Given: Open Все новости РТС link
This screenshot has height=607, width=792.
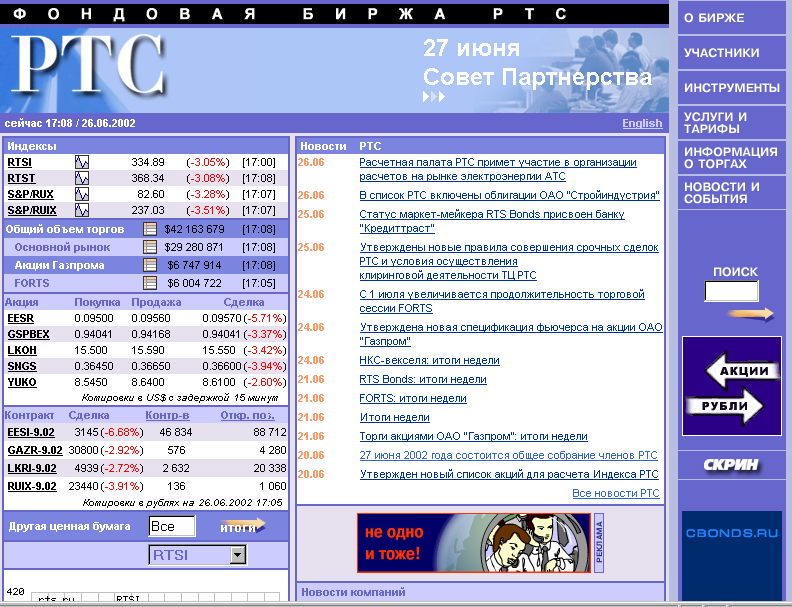Looking at the screenshot, I should point(616,493).
